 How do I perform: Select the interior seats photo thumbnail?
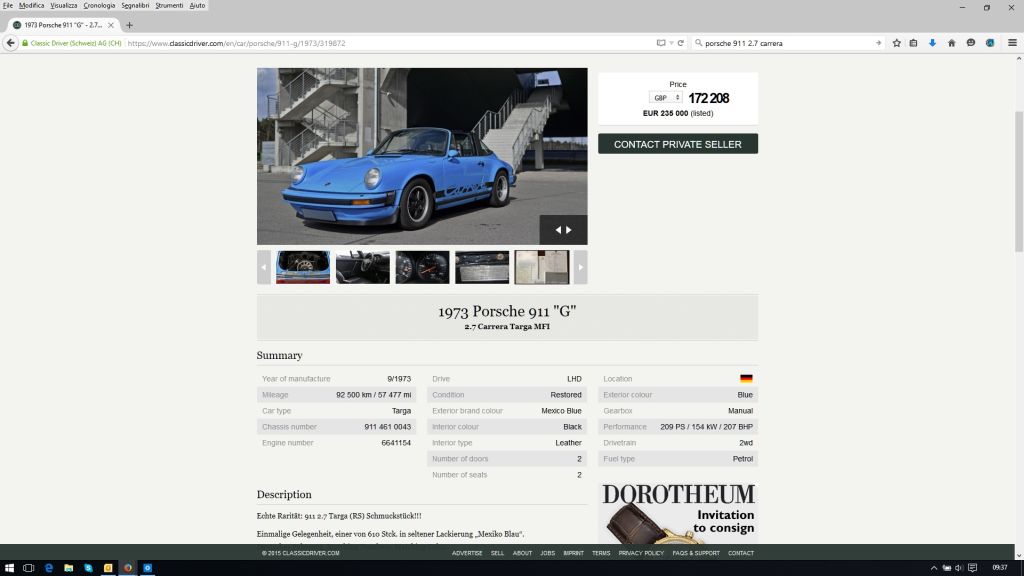tap(362, 267)
